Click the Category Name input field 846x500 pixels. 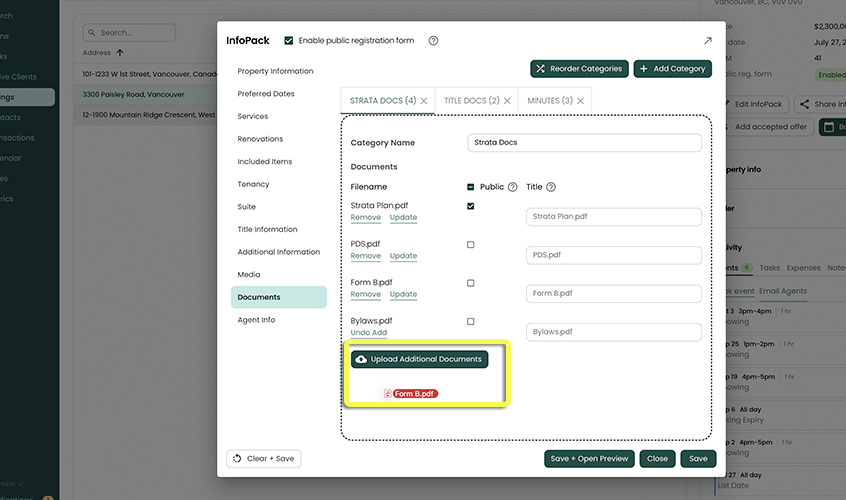tap(584, 143)
